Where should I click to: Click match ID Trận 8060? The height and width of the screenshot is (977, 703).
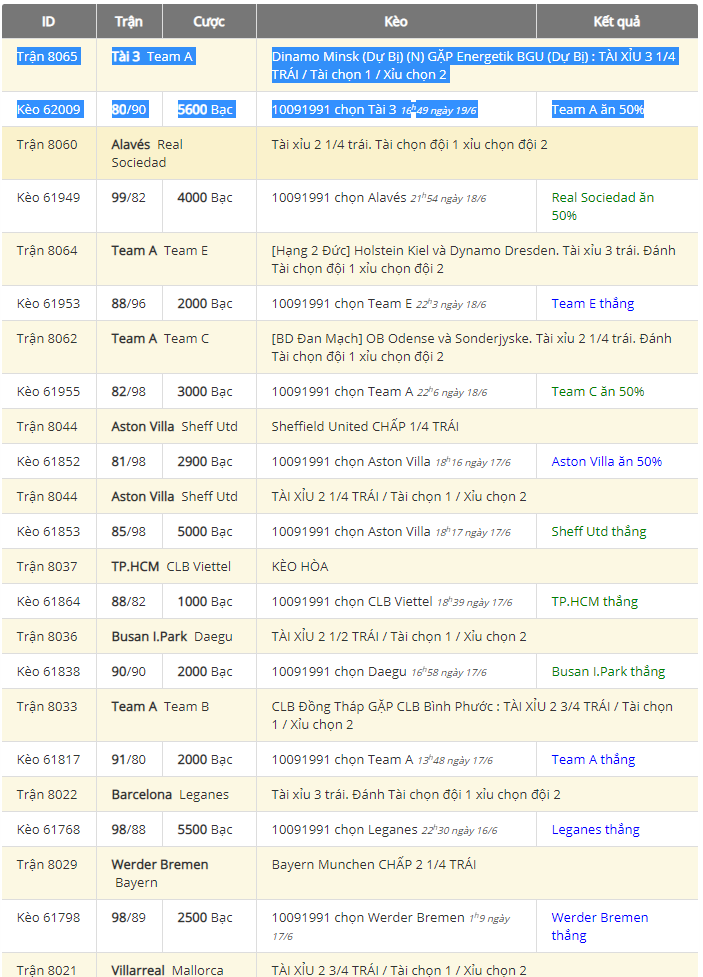[47, 144]
